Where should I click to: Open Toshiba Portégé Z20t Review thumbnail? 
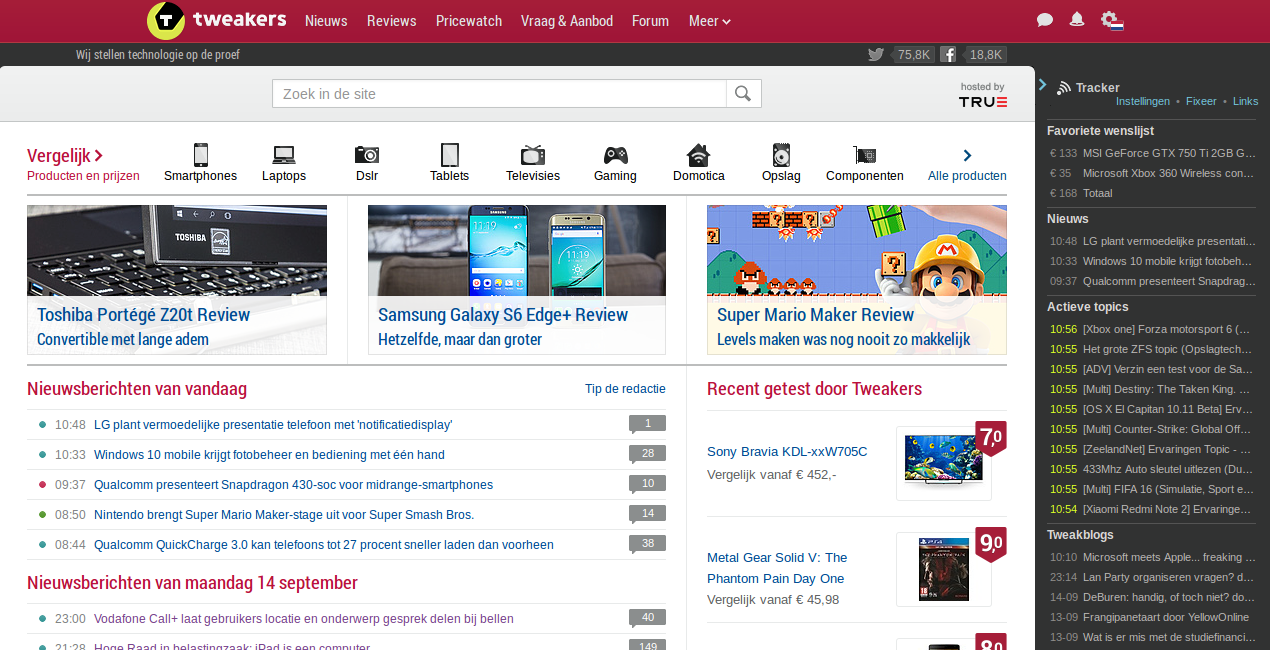click(x=177, y=279)
